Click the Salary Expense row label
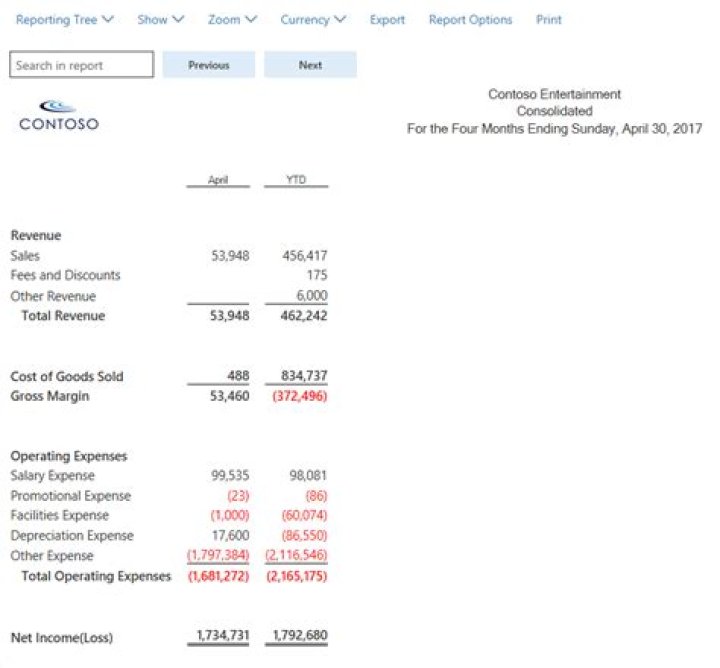 coord(52,476)
